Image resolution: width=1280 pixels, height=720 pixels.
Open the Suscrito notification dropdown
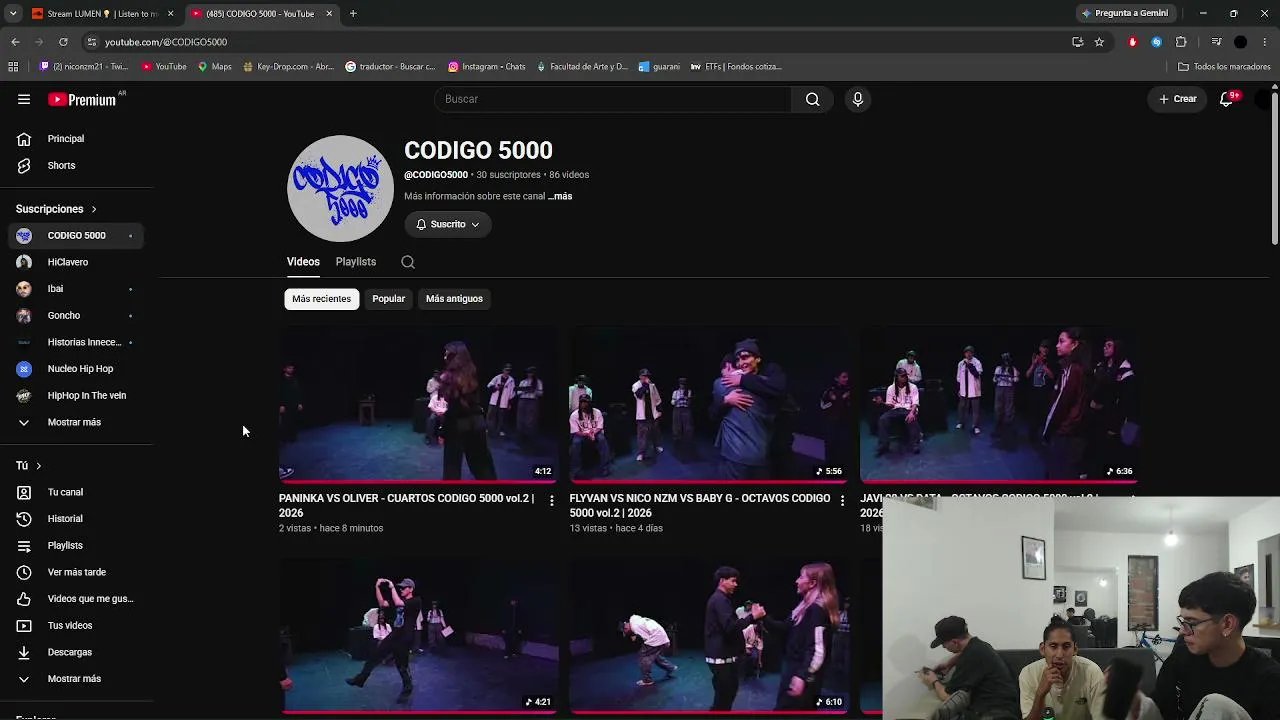(447, 224)
